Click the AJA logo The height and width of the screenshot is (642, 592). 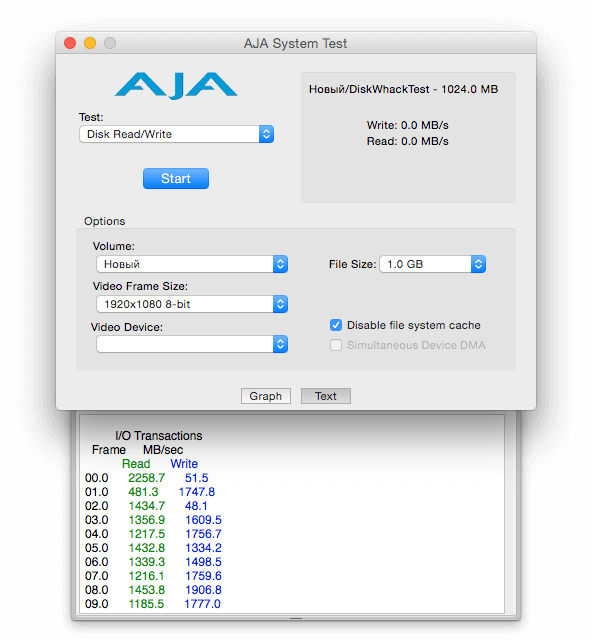click(x=176, y=86)
